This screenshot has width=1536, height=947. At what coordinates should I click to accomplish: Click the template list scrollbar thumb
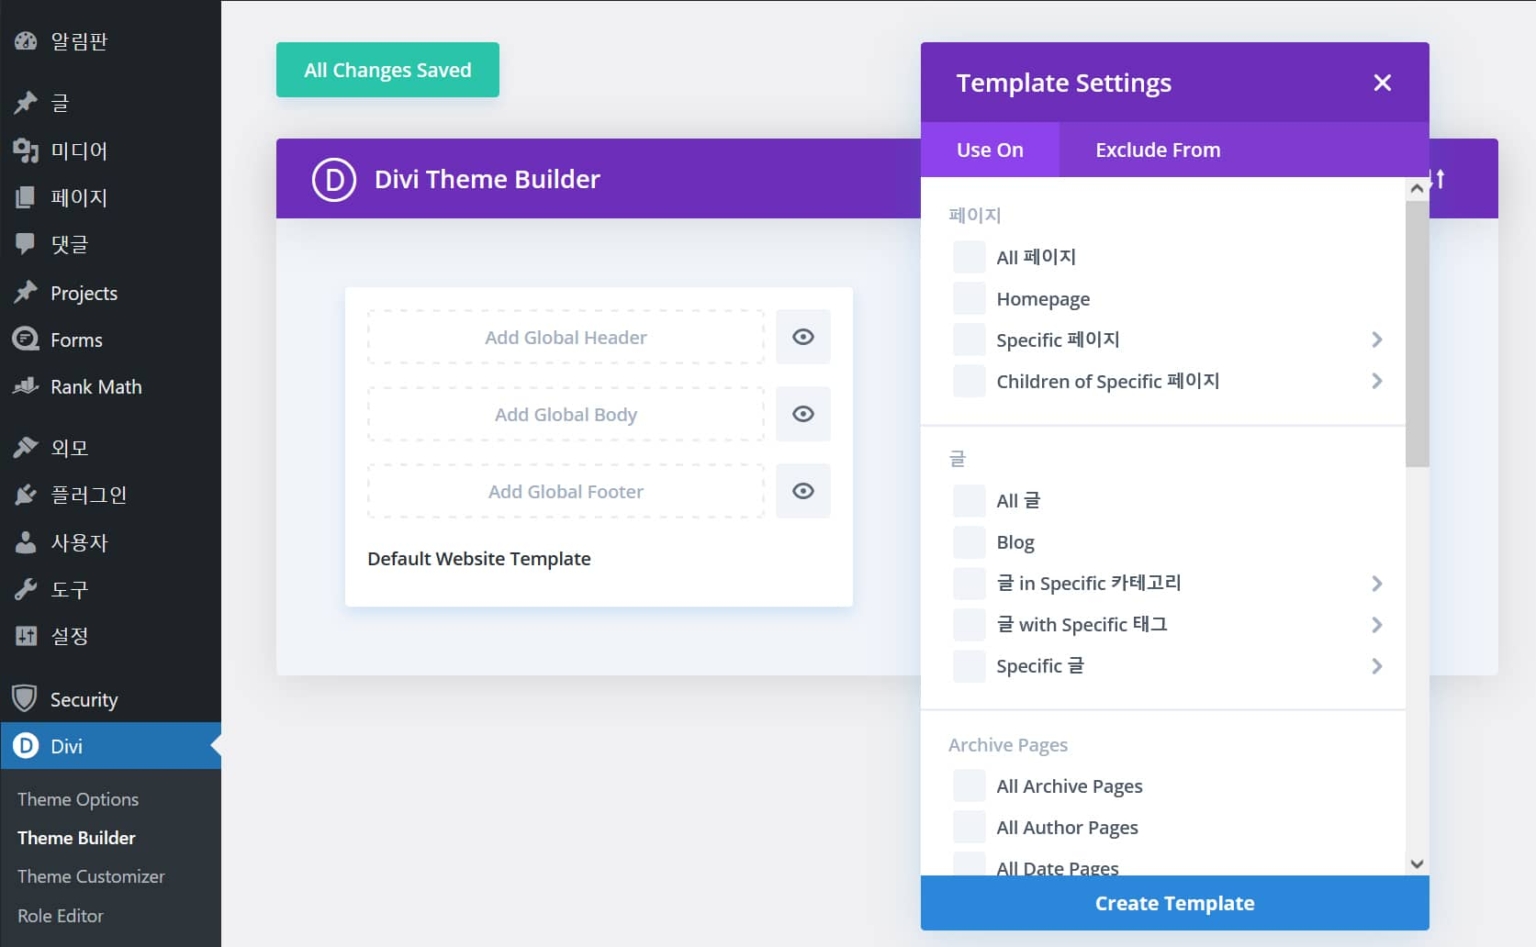1417,333
